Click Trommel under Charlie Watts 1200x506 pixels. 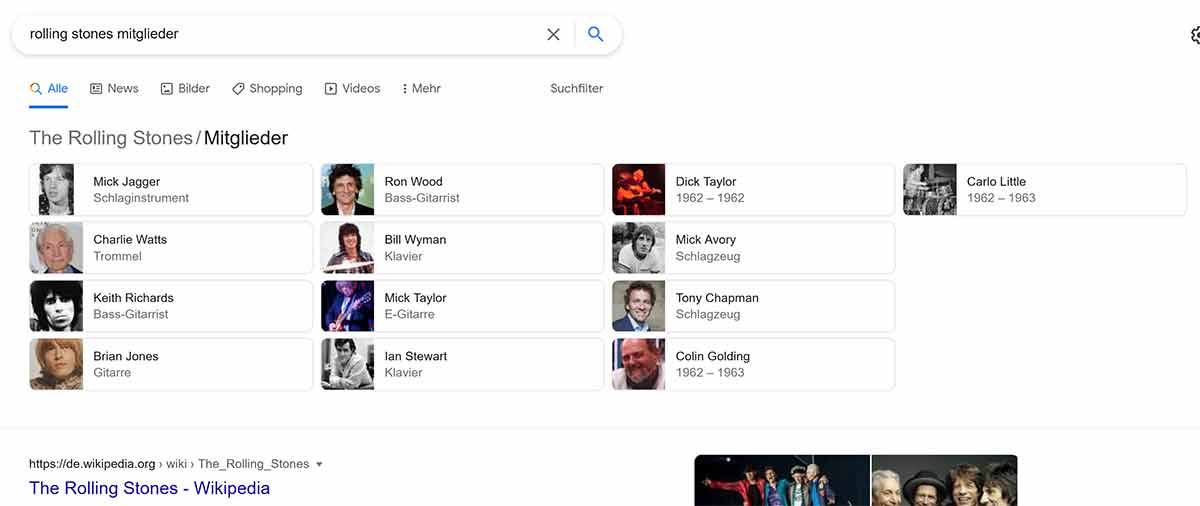118,256
